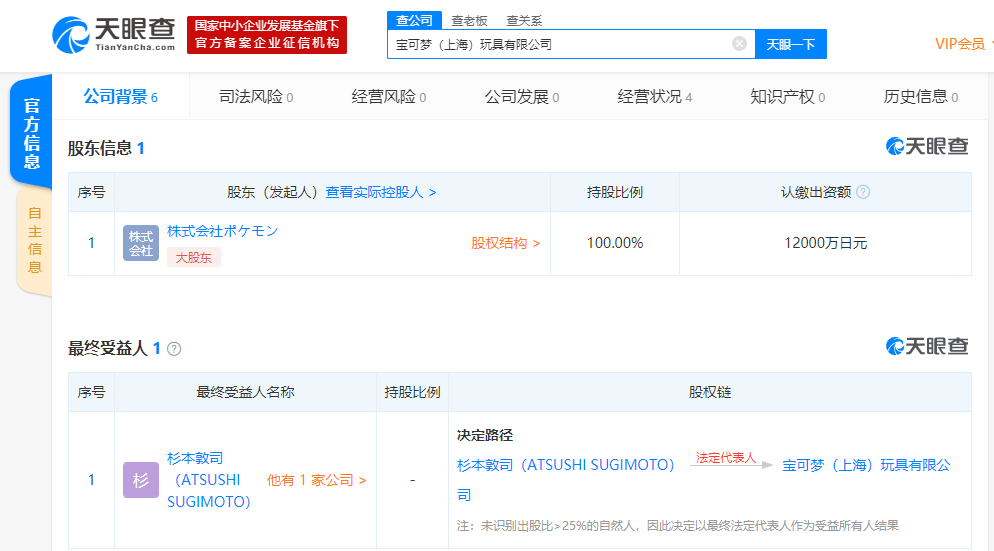This screenshot has width=994, height=551.
Task: Click the 大股东 tag
Action: tap(193, 257)
